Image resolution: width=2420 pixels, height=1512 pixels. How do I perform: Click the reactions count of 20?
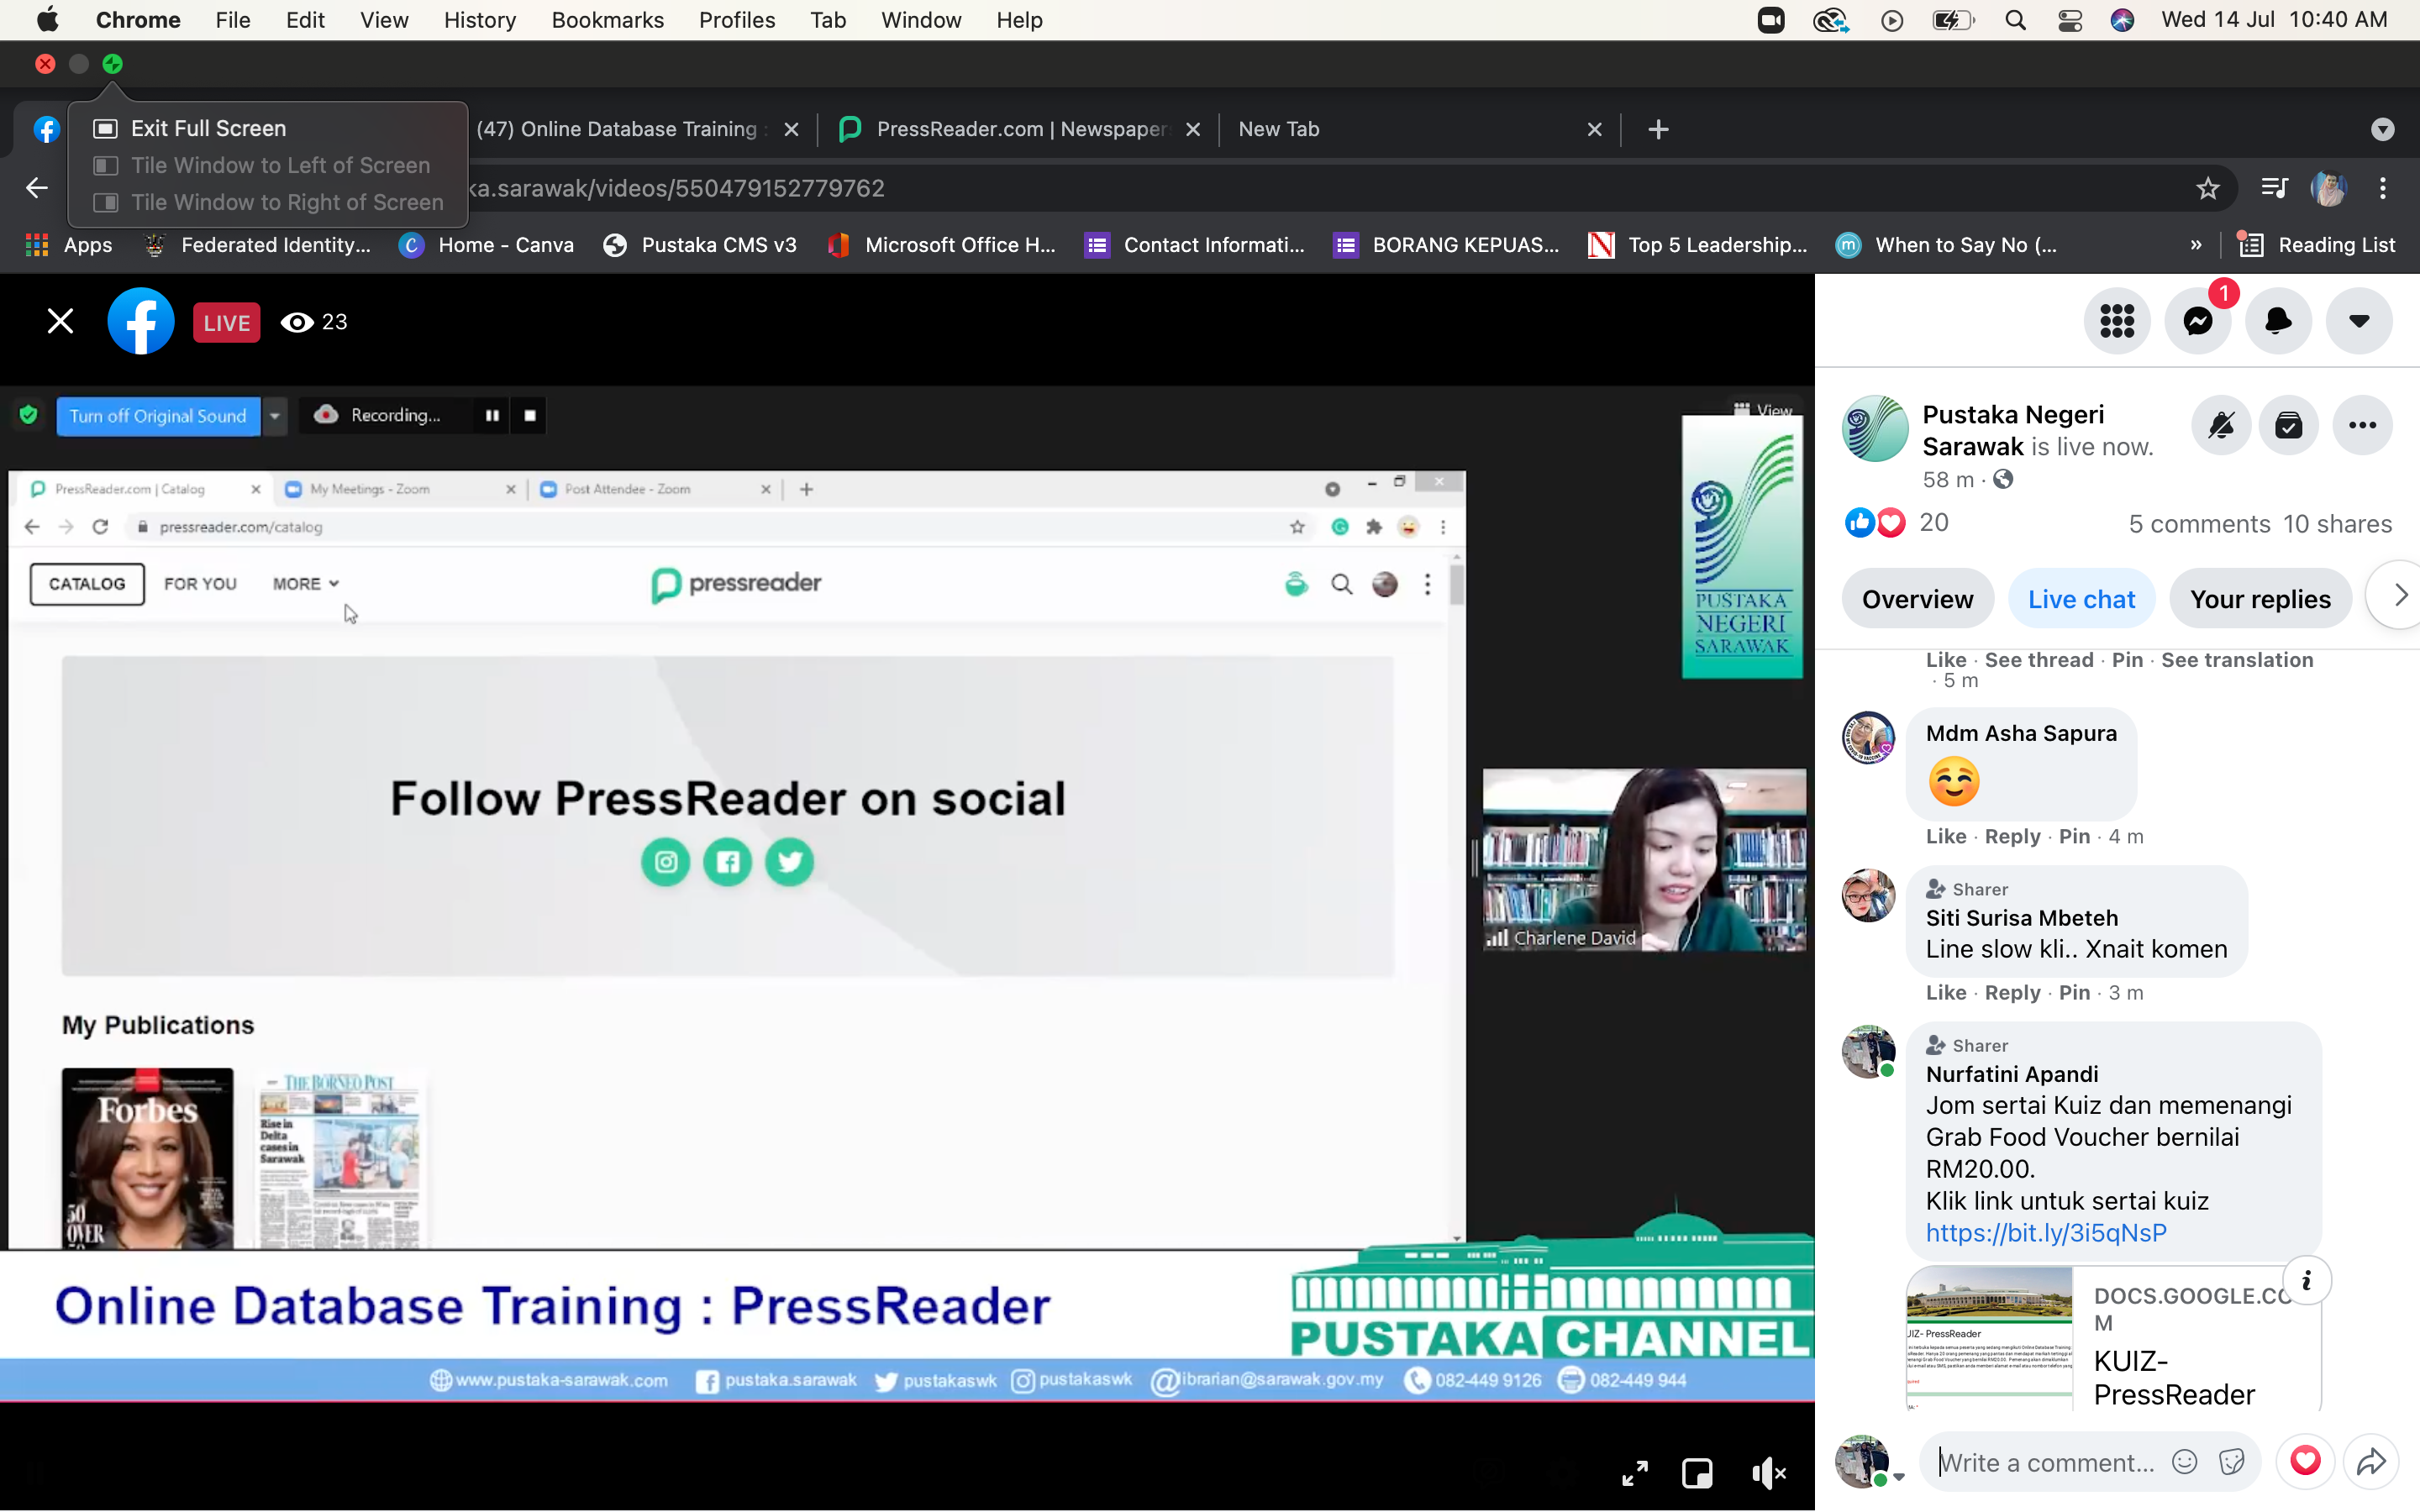[1933, 522]
